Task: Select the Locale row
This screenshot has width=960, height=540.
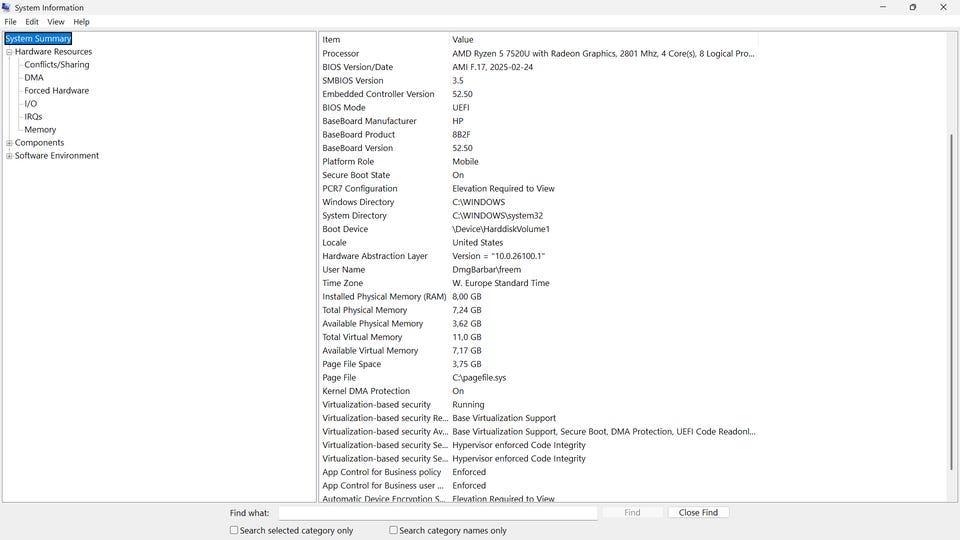Action: (538, 242)
